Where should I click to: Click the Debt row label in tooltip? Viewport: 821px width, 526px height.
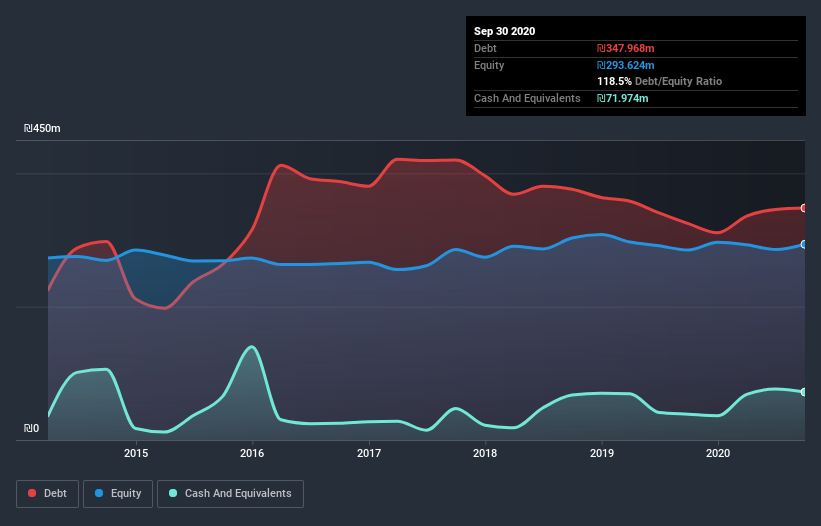[485, 49]
